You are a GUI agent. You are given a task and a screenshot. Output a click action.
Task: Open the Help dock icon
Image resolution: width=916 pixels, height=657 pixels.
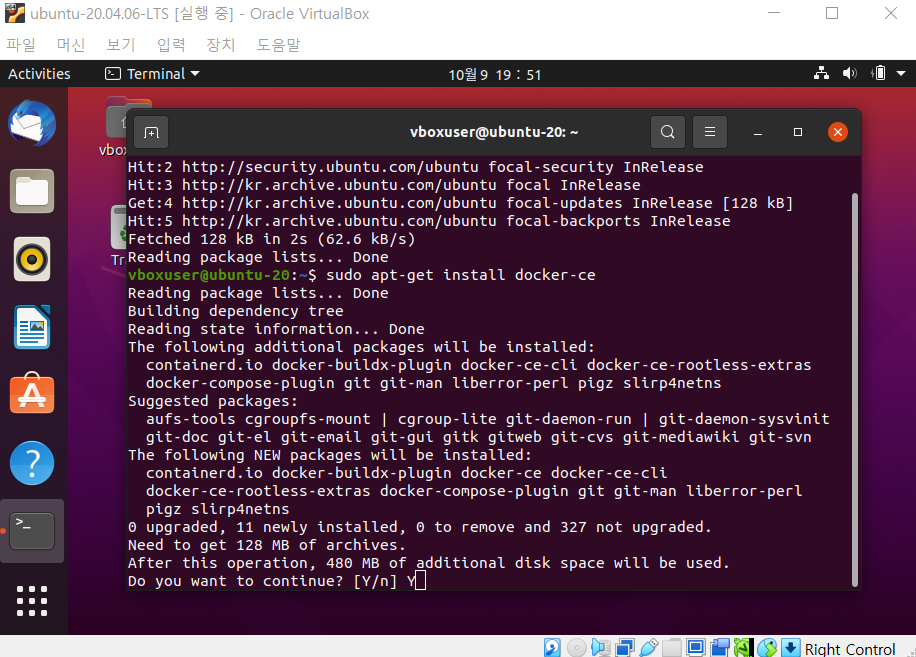(x=32, y=463)
